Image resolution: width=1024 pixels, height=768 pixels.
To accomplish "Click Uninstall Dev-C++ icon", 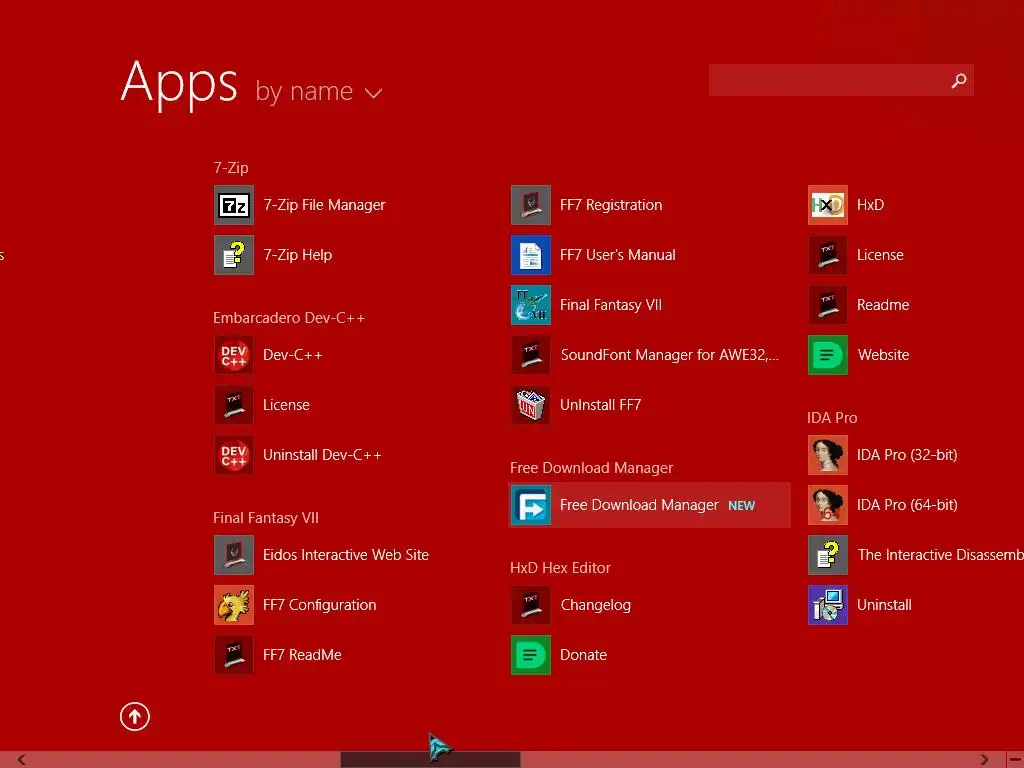I will (234, 455).
